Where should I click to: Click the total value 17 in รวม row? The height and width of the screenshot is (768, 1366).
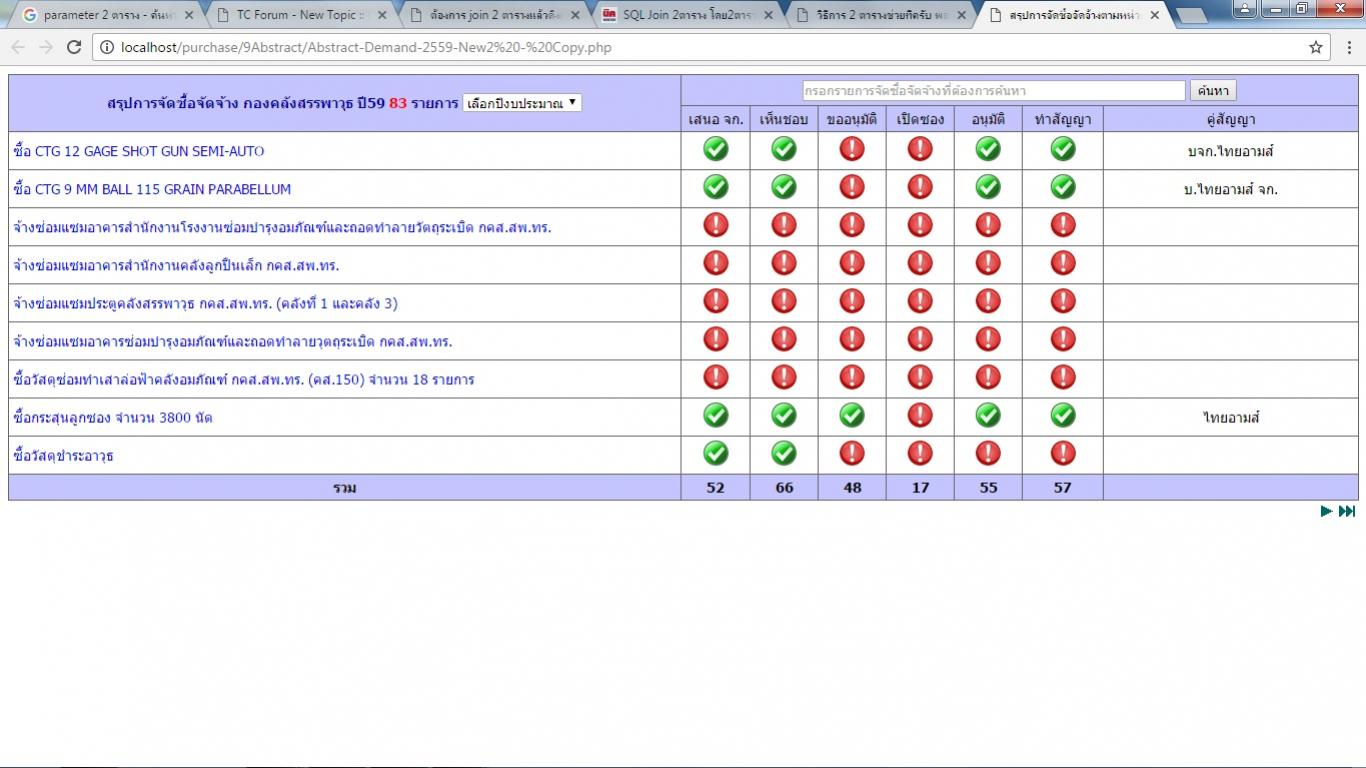(x=920, y=487)
